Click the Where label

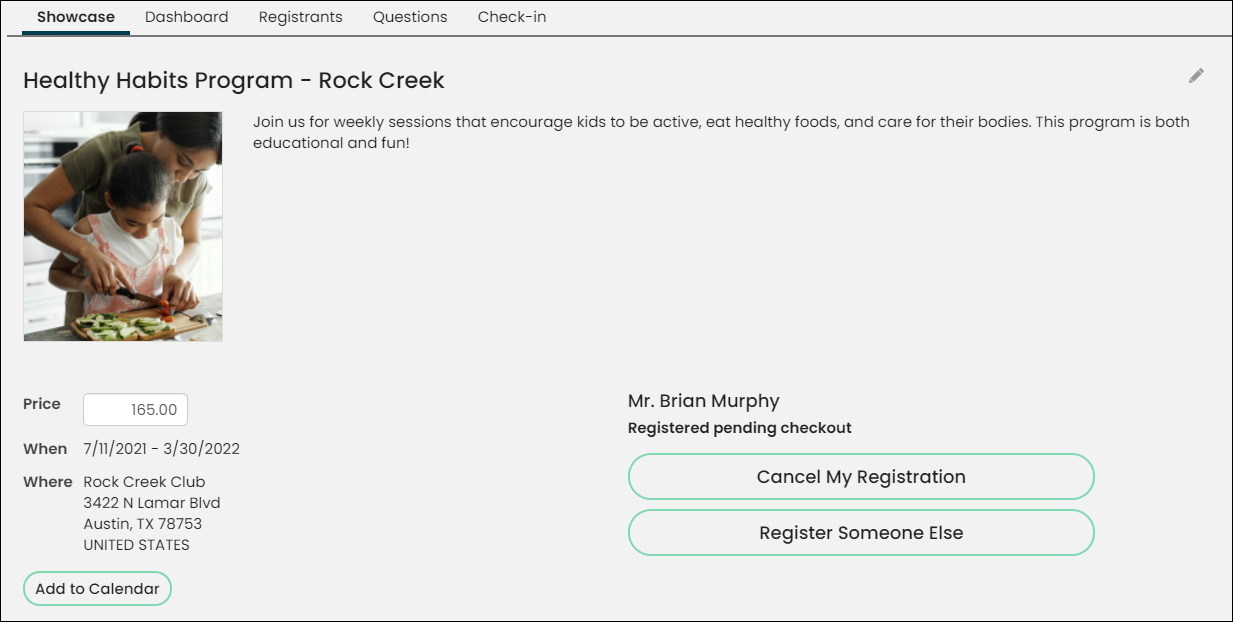coord(48,482)
